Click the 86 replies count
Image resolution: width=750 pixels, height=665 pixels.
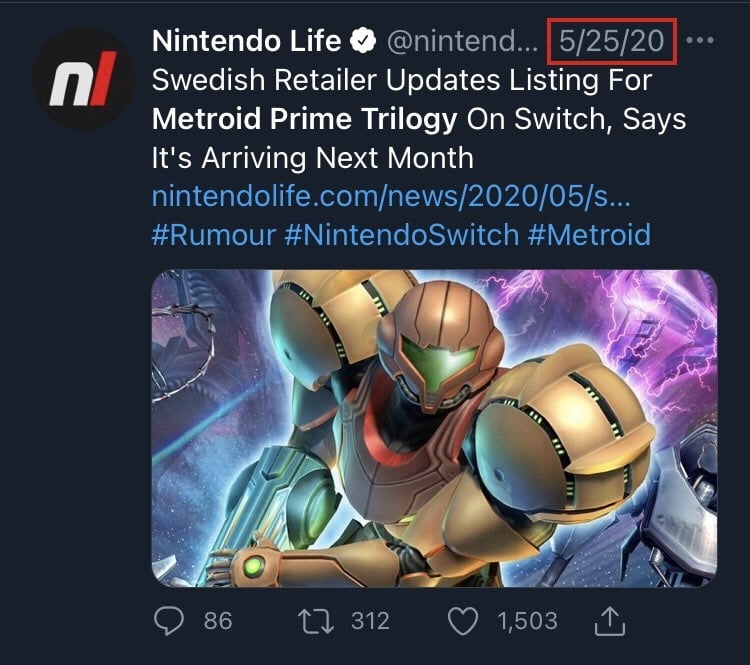pyautogui.click(x=217, y=621)
